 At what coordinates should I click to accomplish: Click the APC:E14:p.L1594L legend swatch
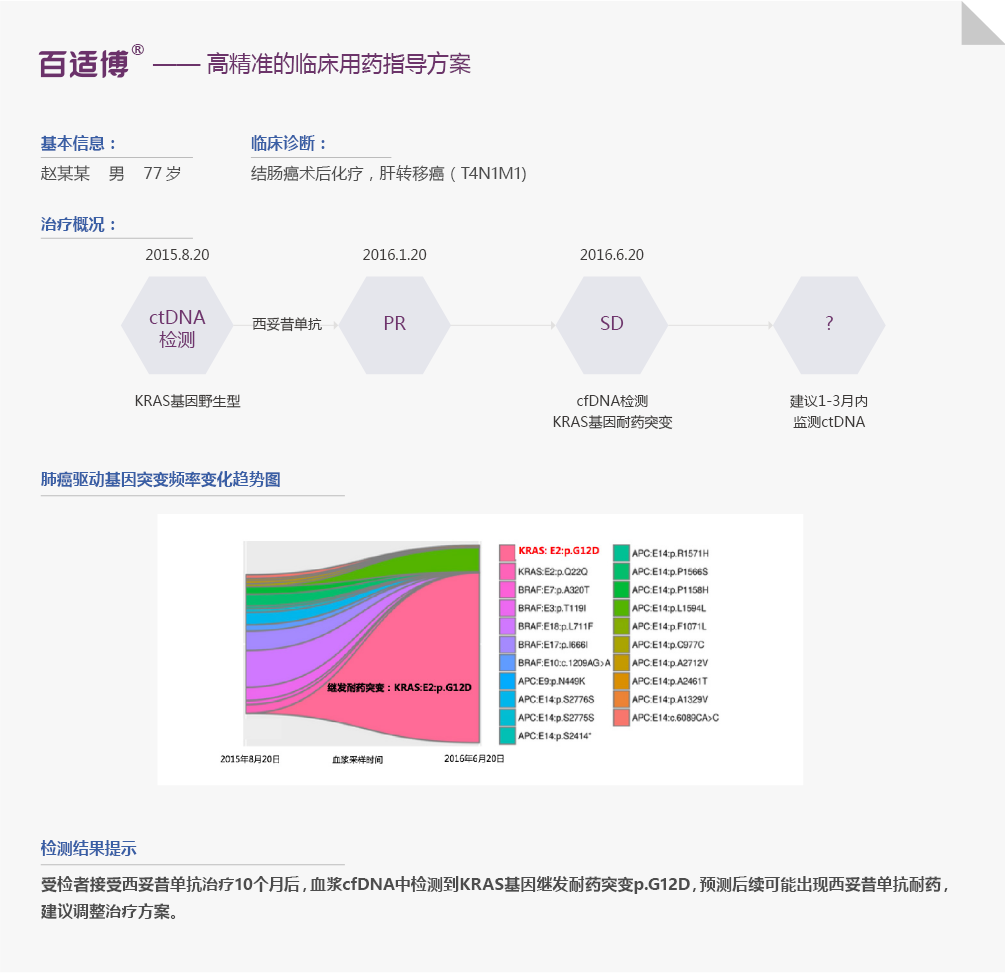(621, 608)
